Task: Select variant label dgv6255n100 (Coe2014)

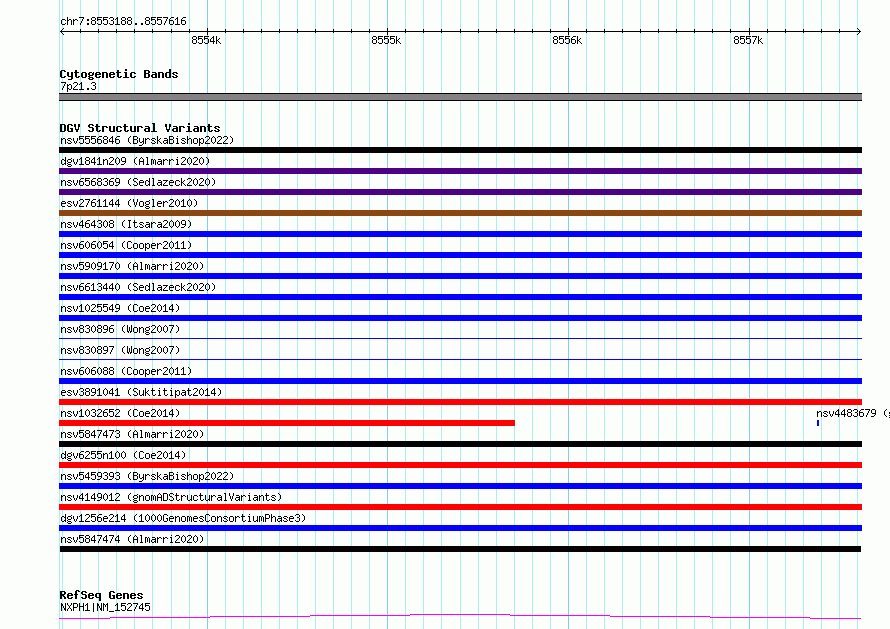Action: pyautogui.click(x=123, y=455)
